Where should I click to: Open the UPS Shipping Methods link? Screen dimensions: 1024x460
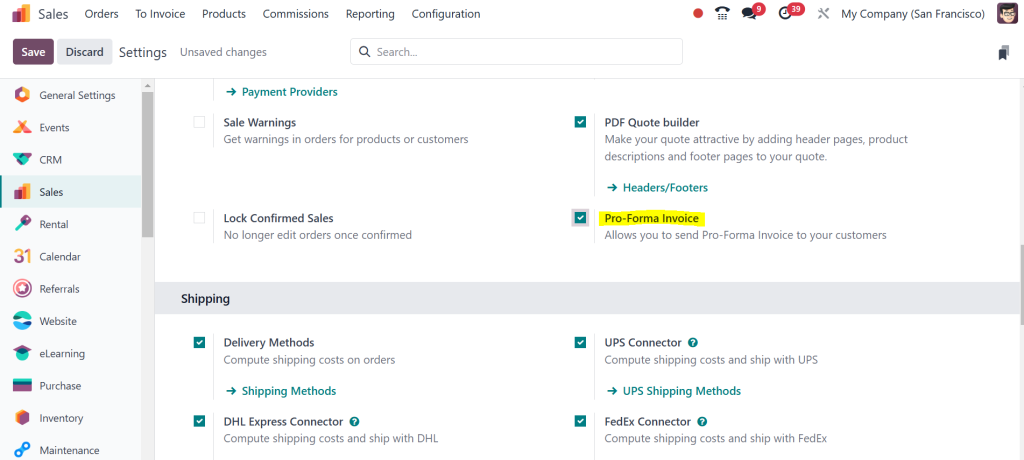(674, 391)
